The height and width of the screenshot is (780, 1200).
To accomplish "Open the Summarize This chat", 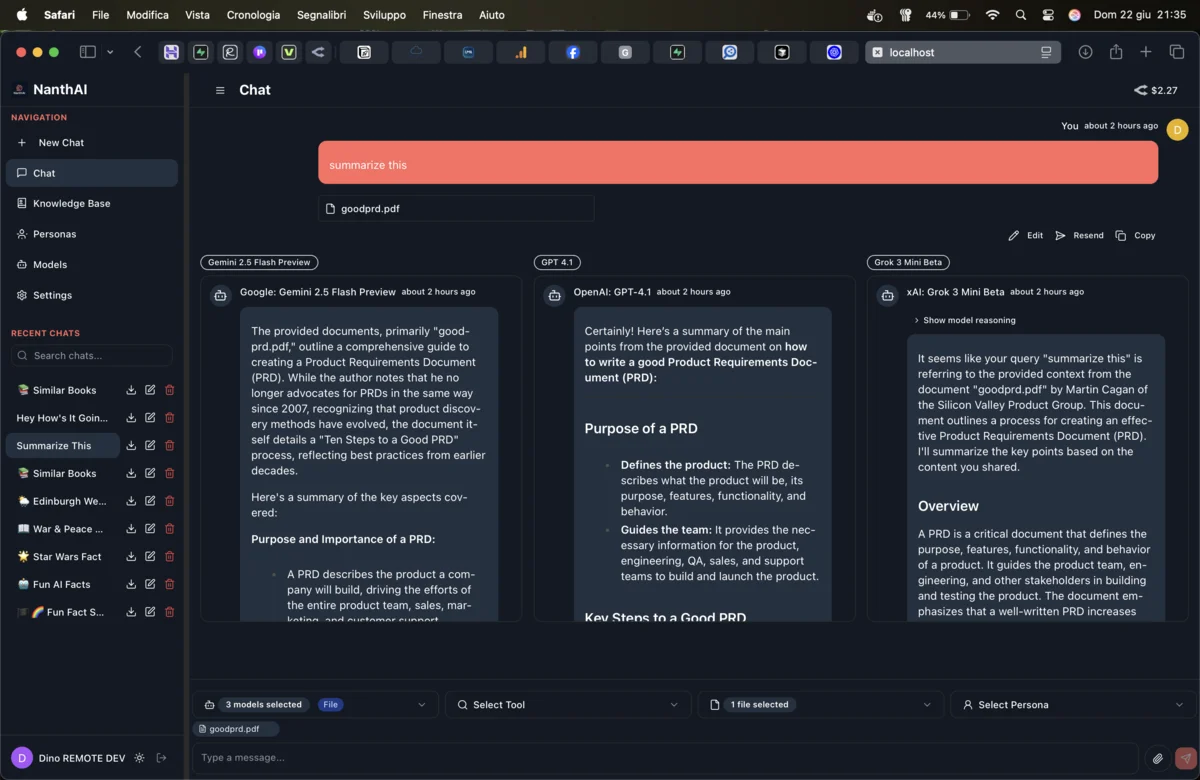I will 62,446.
